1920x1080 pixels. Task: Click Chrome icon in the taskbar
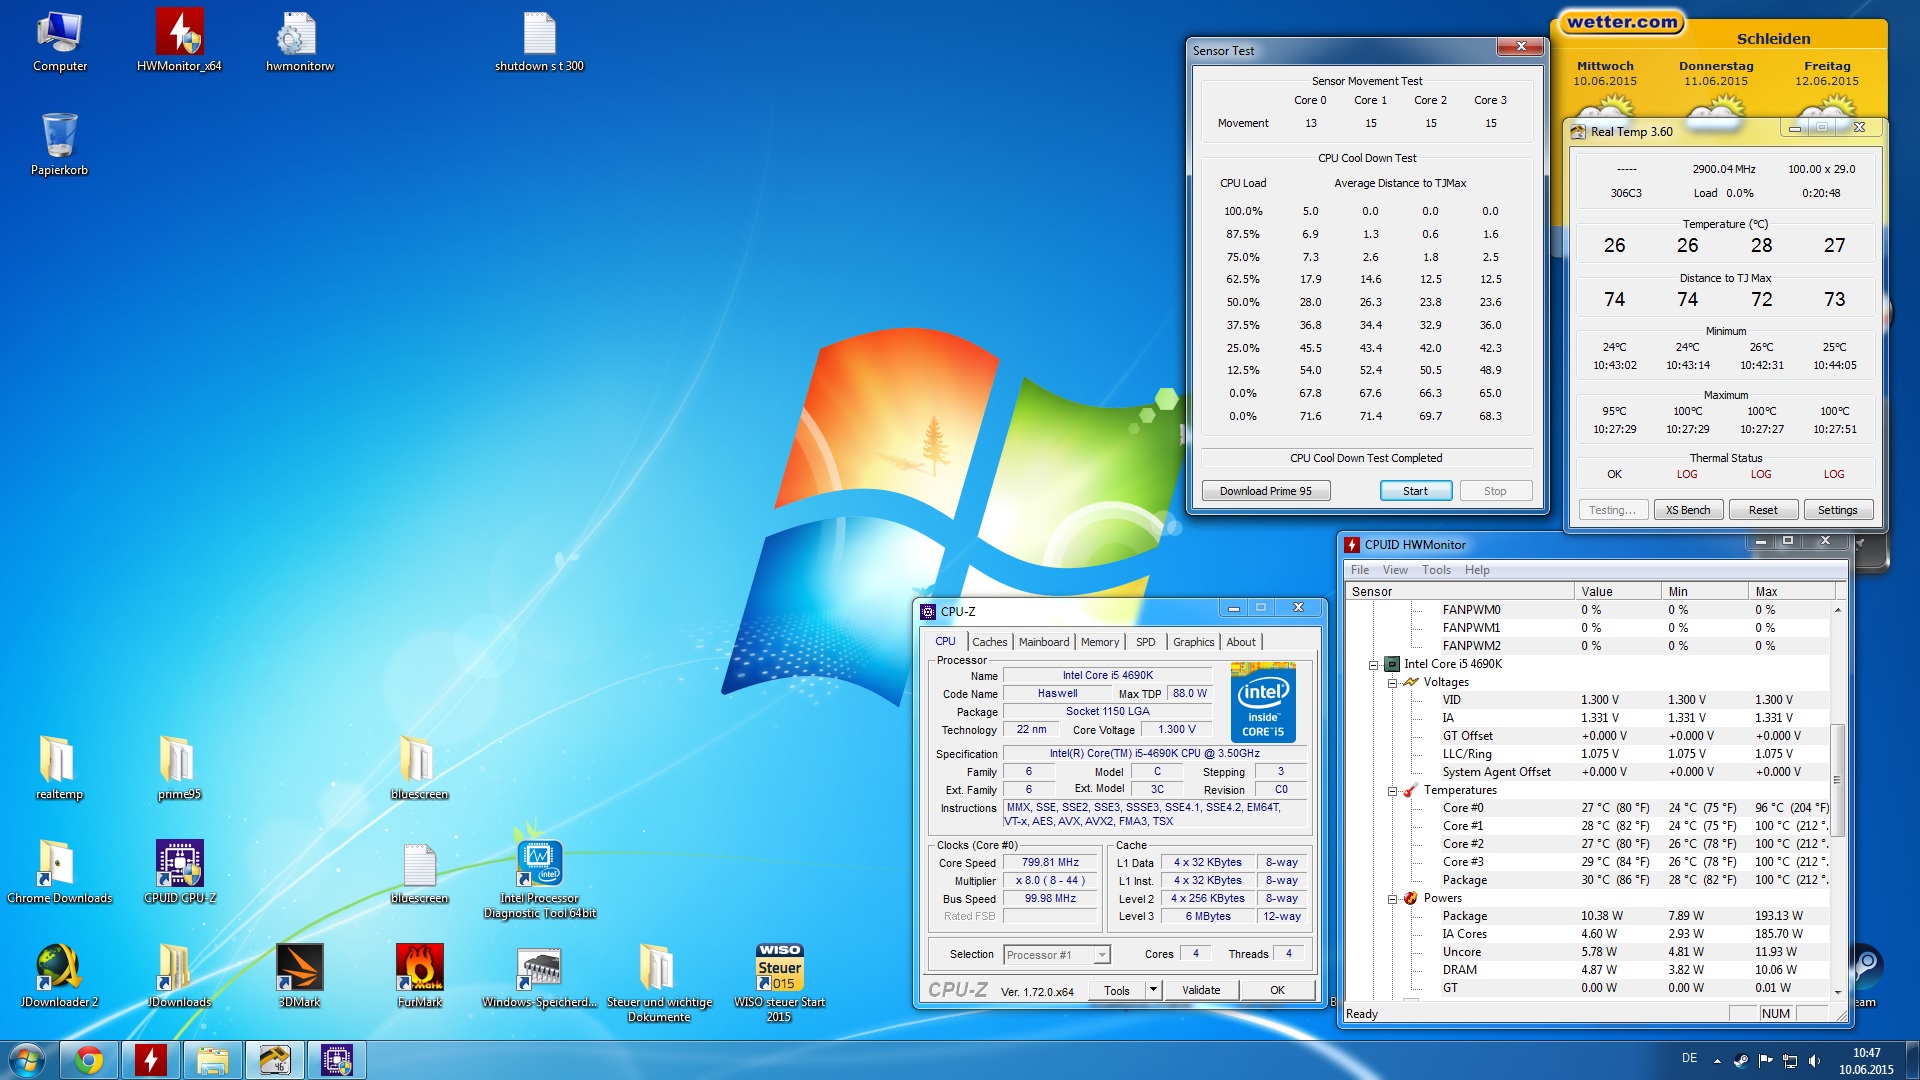[89, 1060]
